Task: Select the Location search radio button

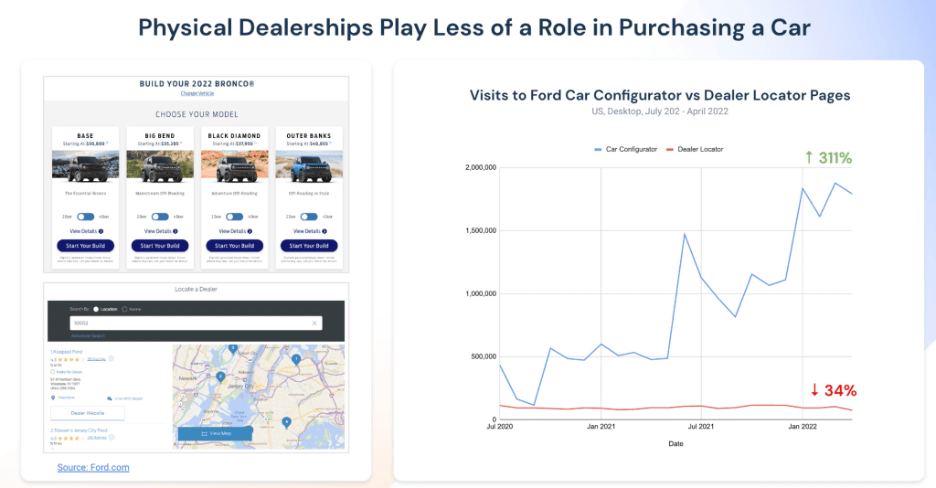Action: coord(94,309)
